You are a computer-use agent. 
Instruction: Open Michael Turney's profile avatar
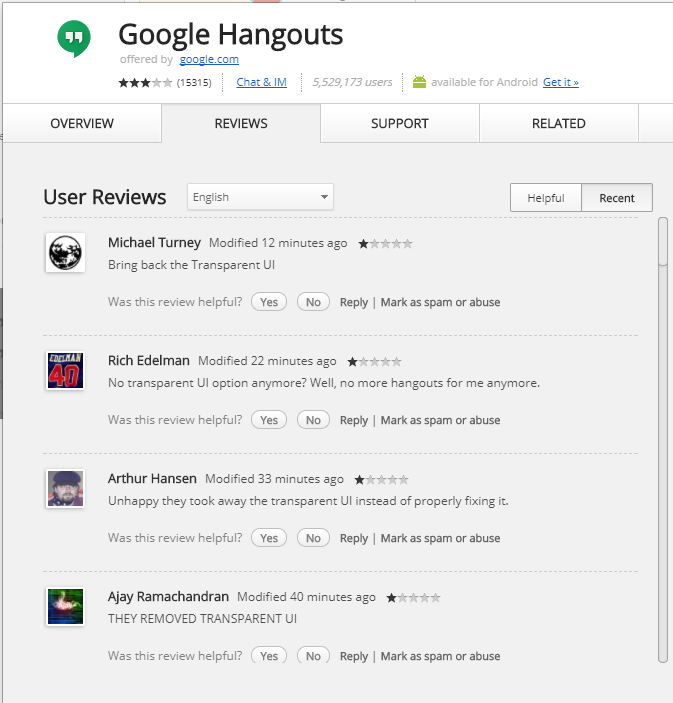point(65,252)
